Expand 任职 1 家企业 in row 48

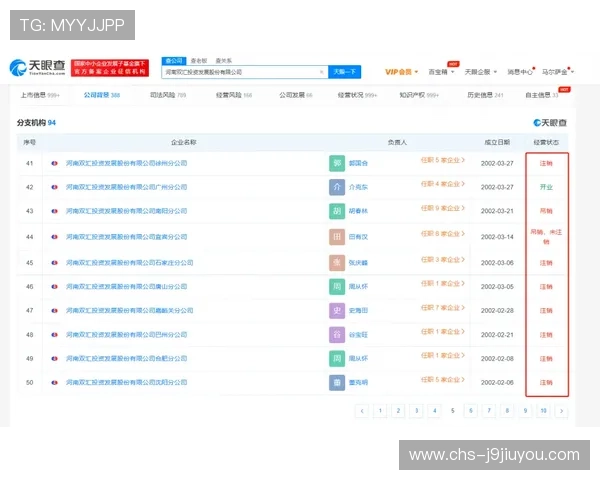point(443,331)
